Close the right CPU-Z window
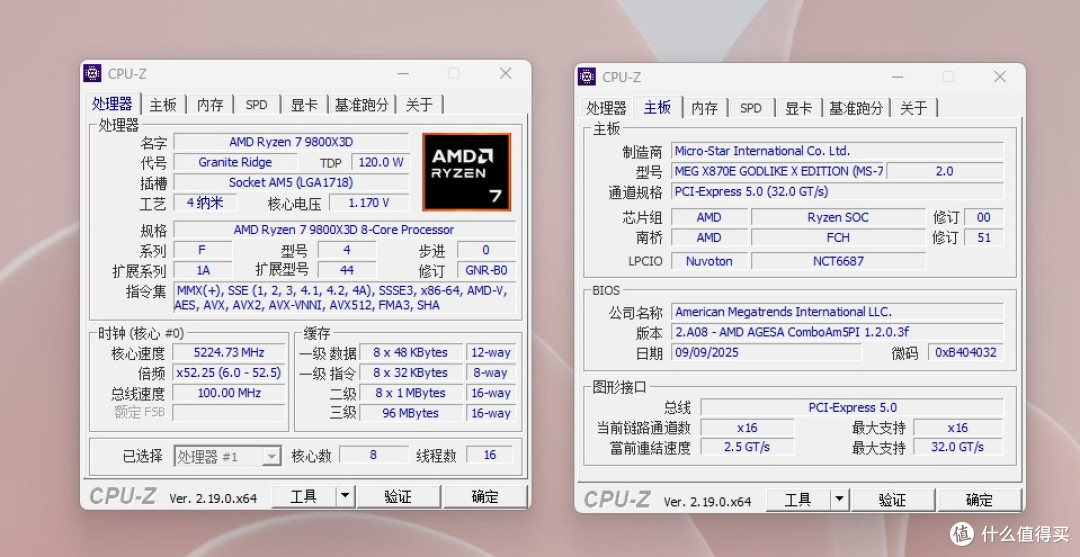The width and height of the screenshot is (1080, 557). [x=1000, y=77]
